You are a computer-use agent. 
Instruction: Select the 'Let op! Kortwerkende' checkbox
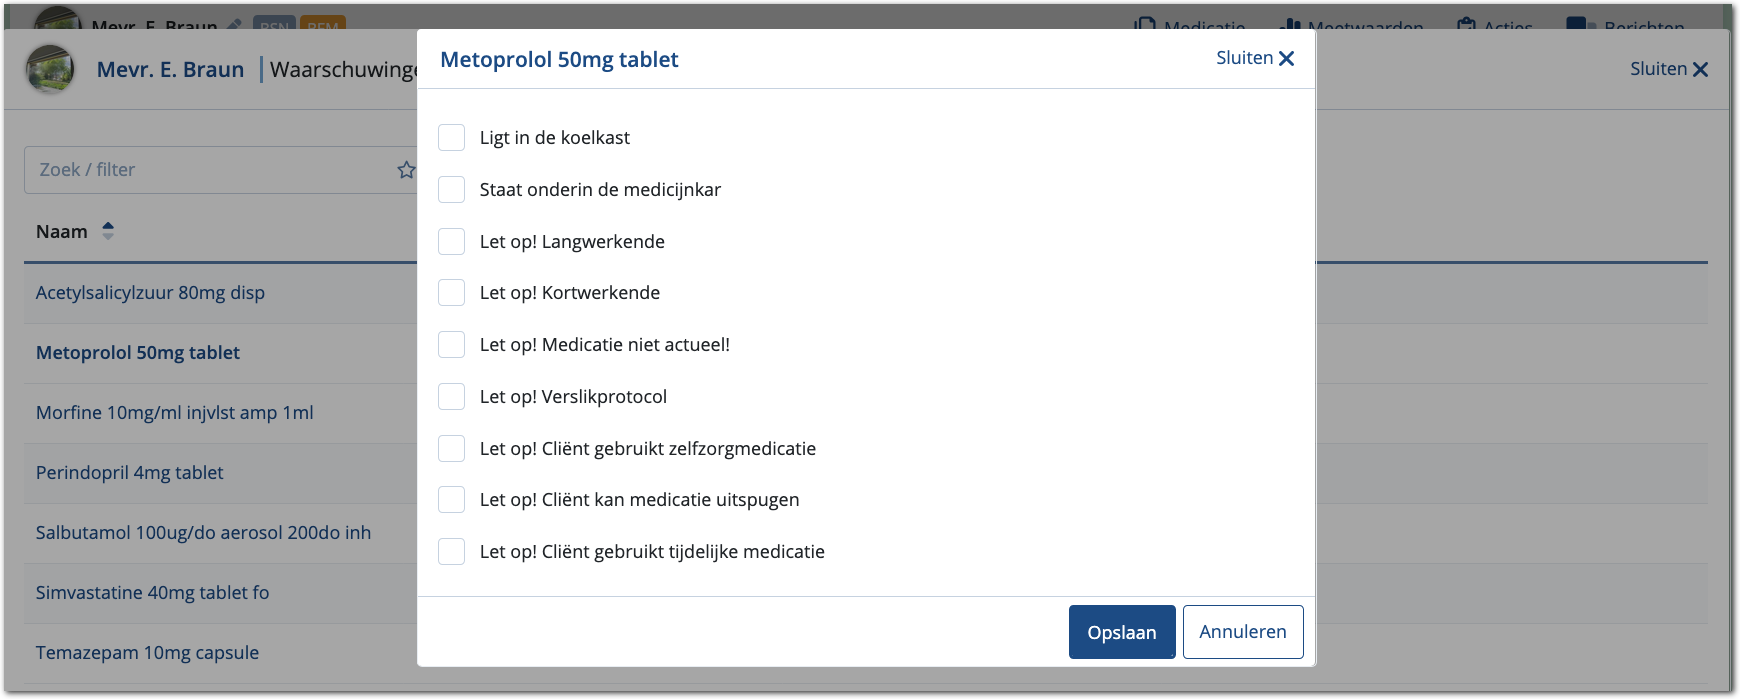click(x=452, y=293)
